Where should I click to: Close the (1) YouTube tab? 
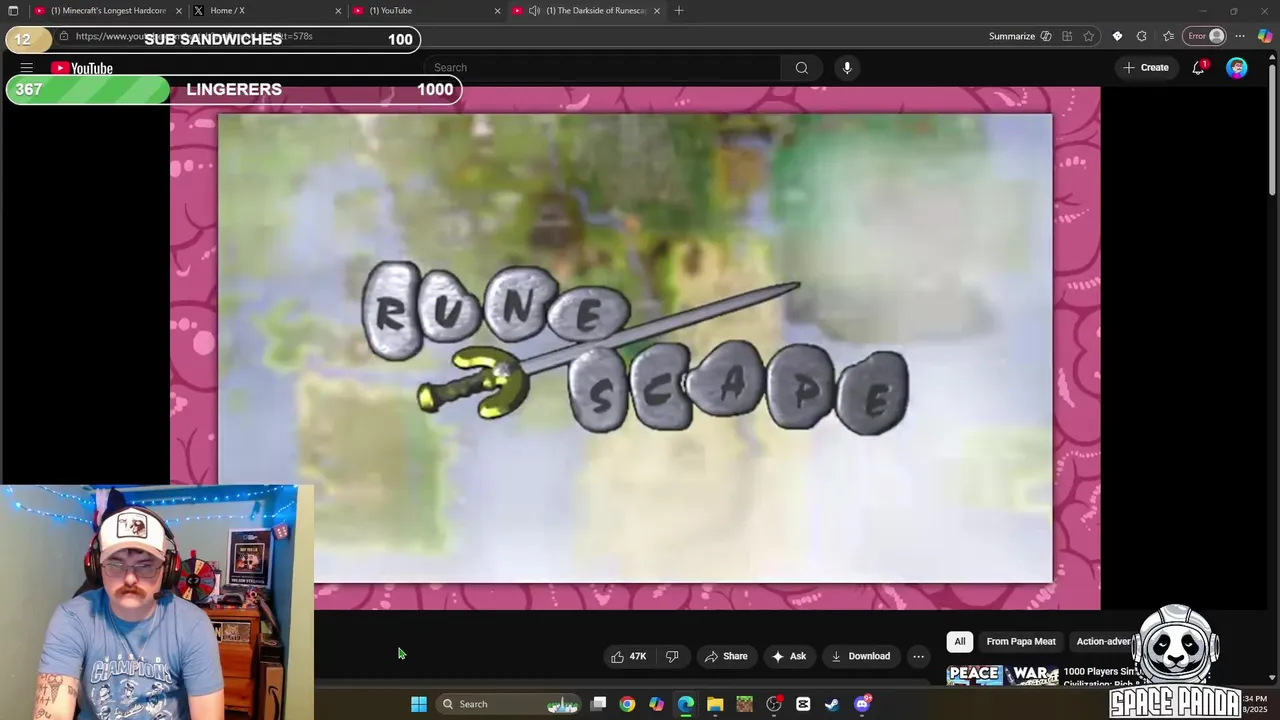pyautogui.click(x=497, y=10)
